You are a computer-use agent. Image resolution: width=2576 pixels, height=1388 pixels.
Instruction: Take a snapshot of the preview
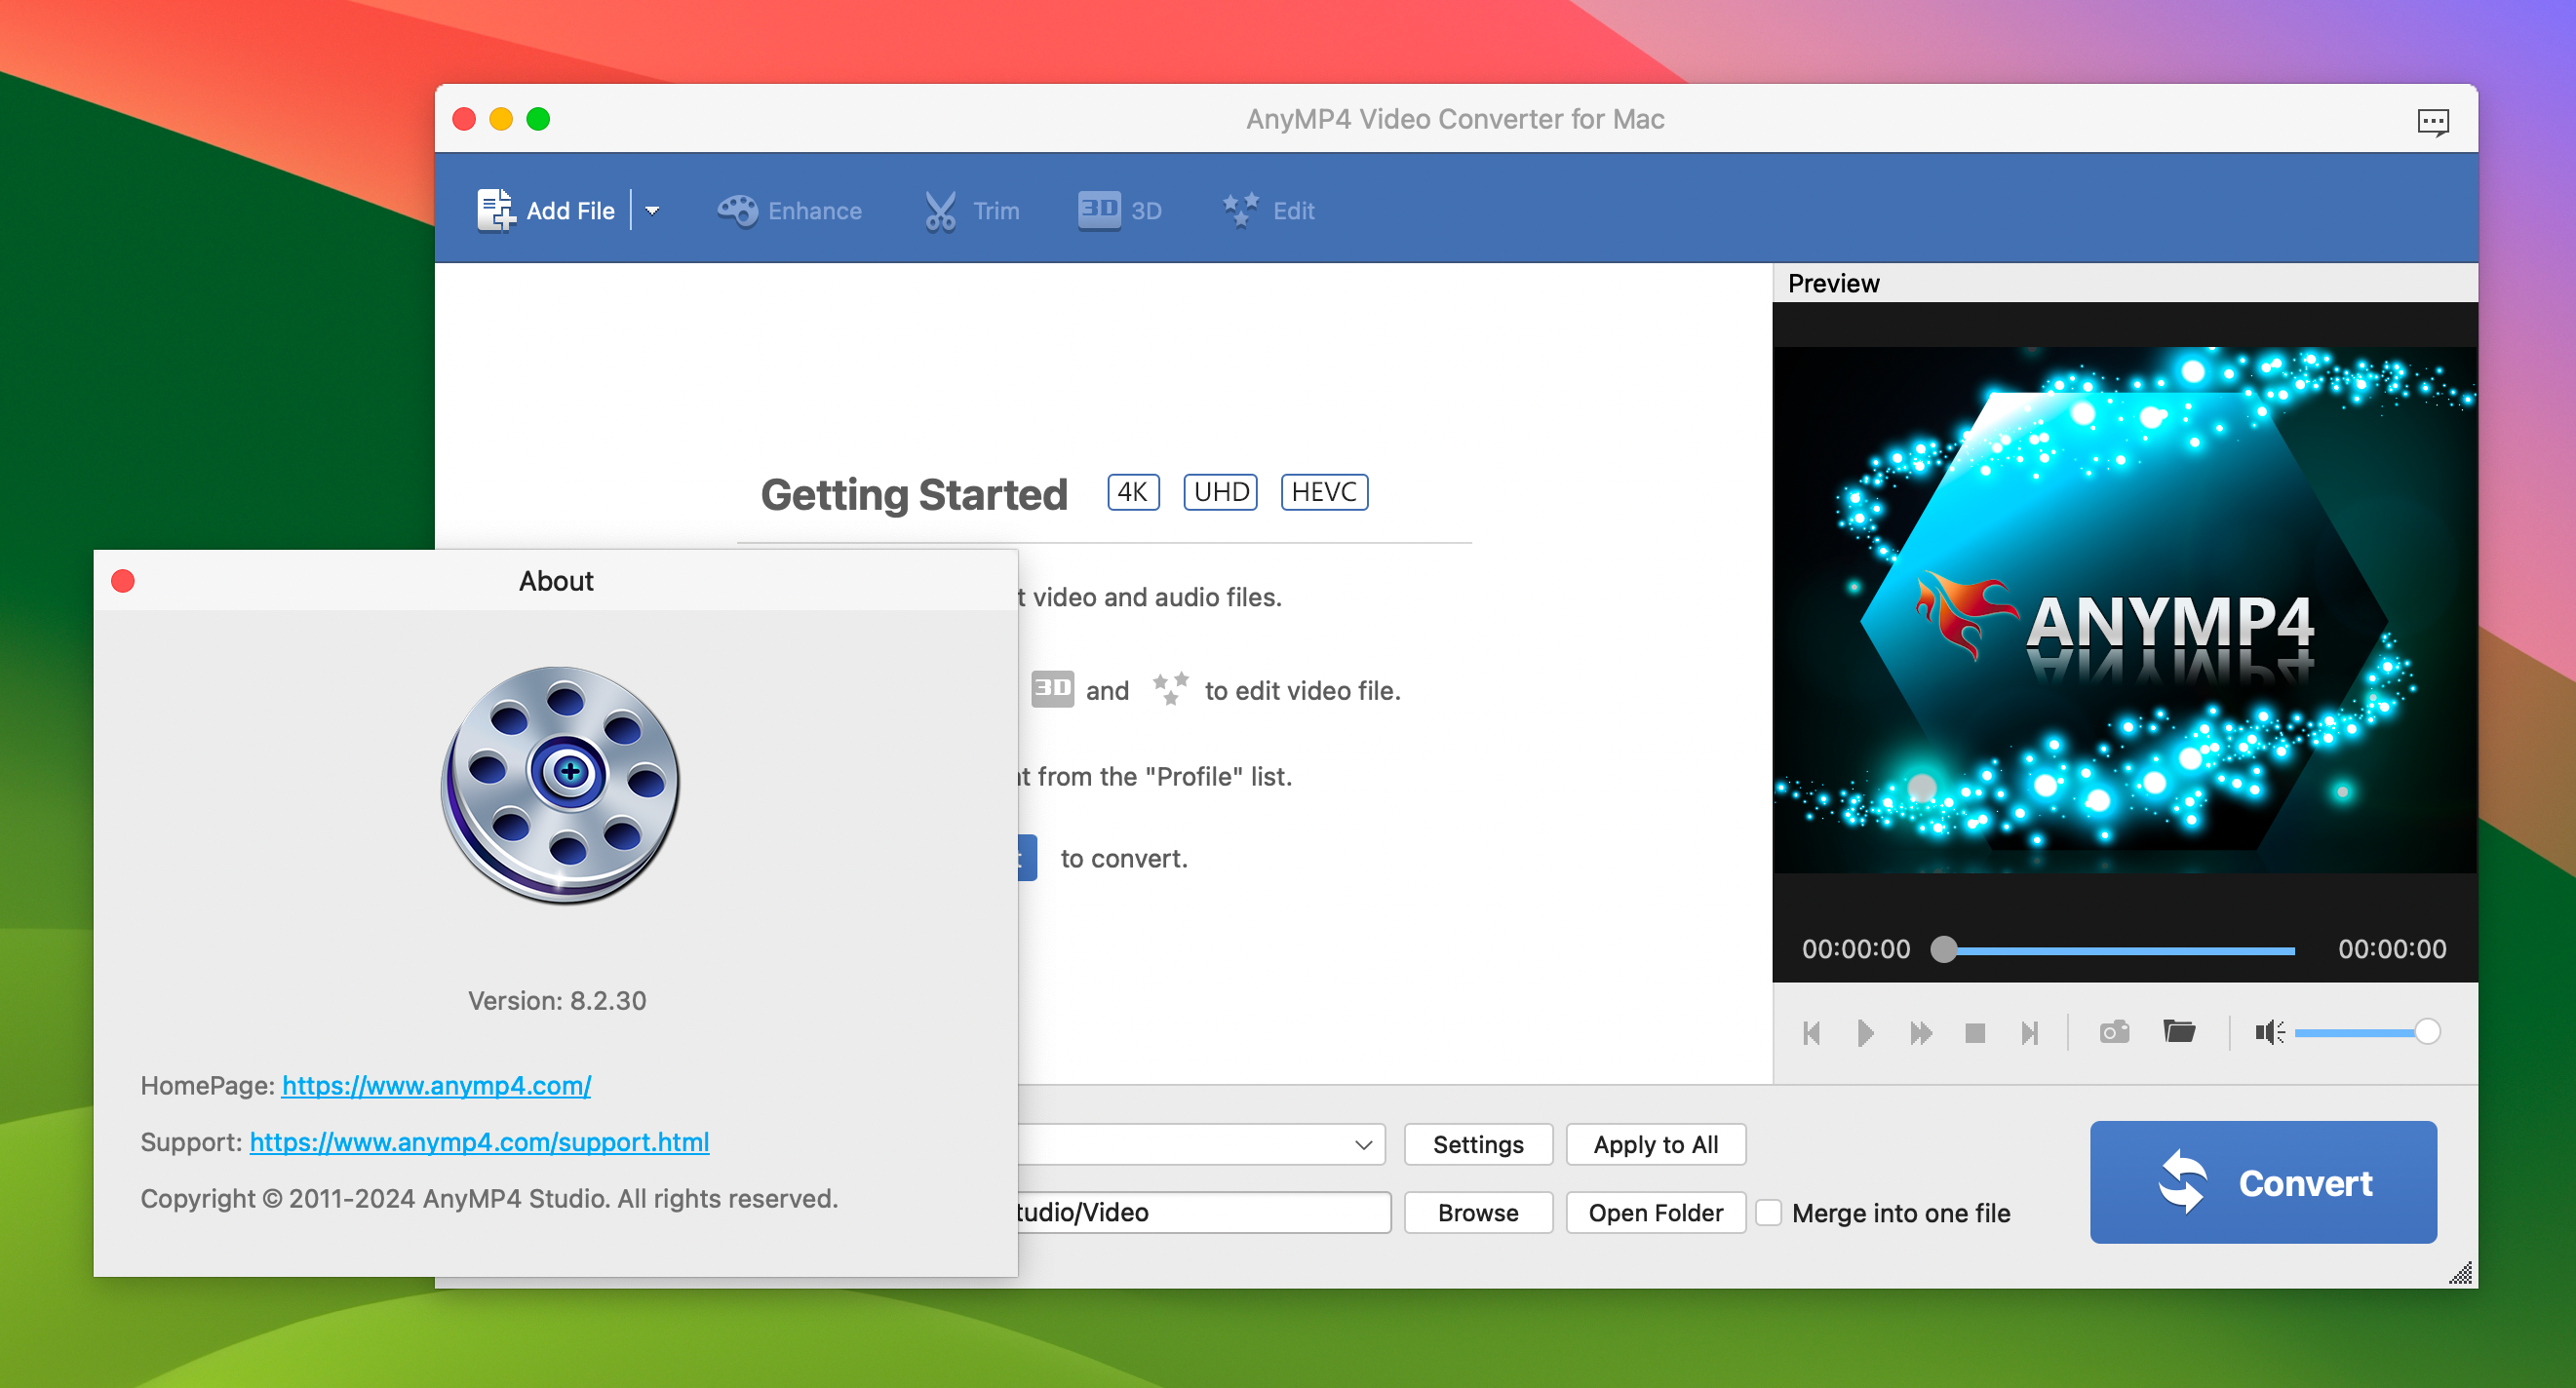2114,1033
